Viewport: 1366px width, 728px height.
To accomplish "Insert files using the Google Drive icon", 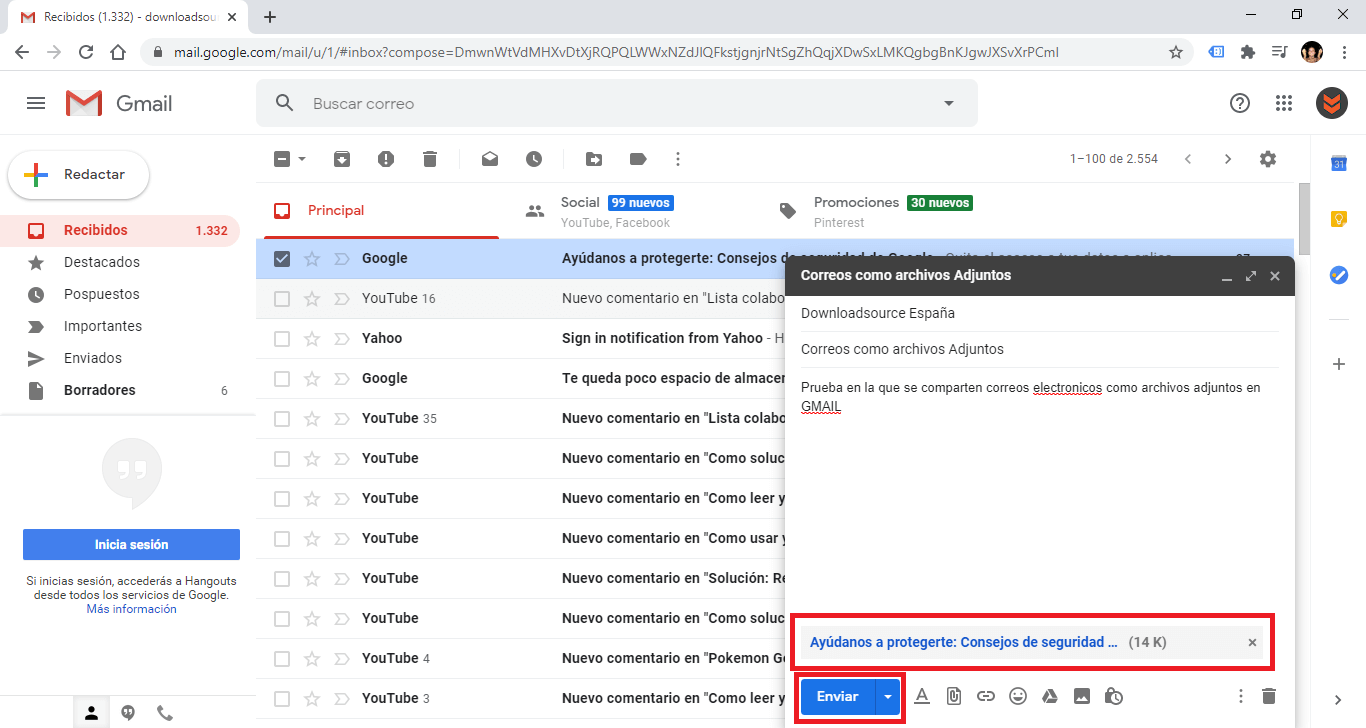I will [x=1050, y=696].
